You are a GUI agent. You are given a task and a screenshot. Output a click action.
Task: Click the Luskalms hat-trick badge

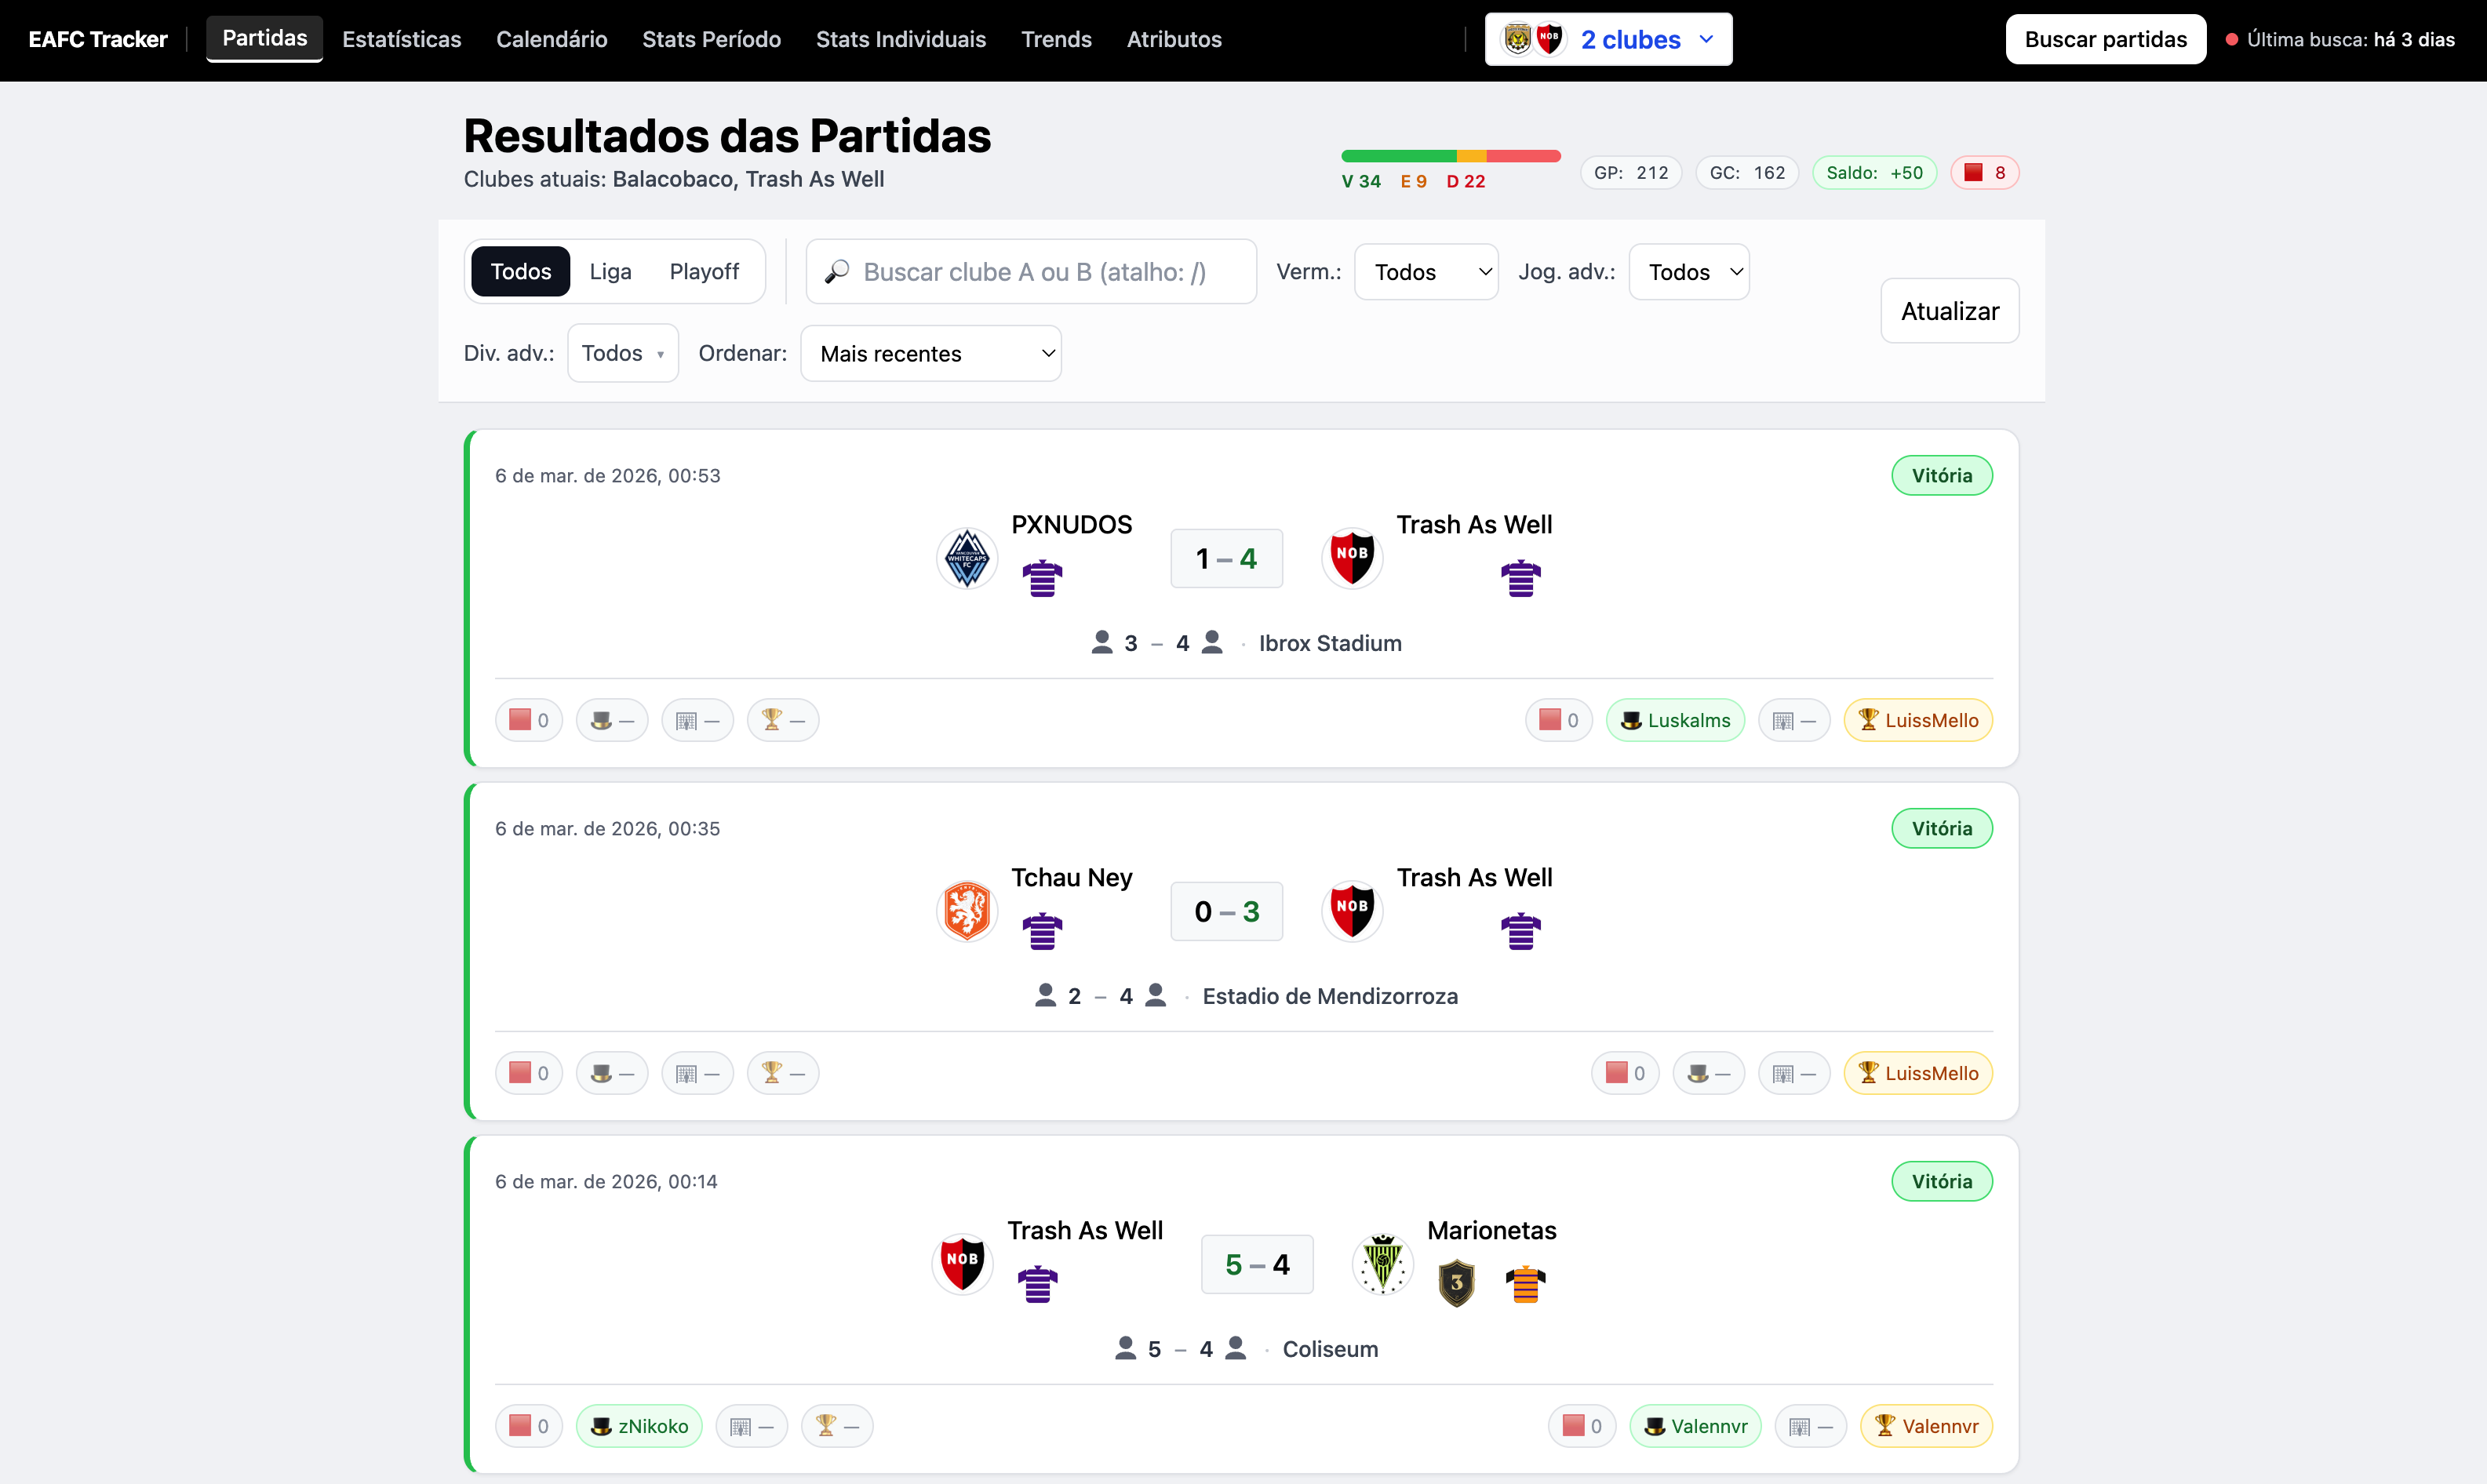pos(1674,720)
